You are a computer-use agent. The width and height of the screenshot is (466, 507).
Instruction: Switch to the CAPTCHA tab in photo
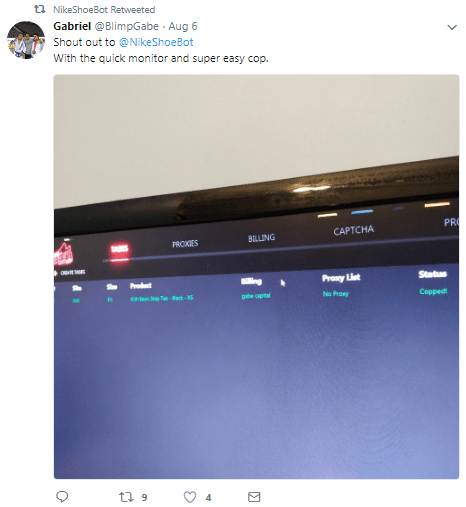point(354,230)
